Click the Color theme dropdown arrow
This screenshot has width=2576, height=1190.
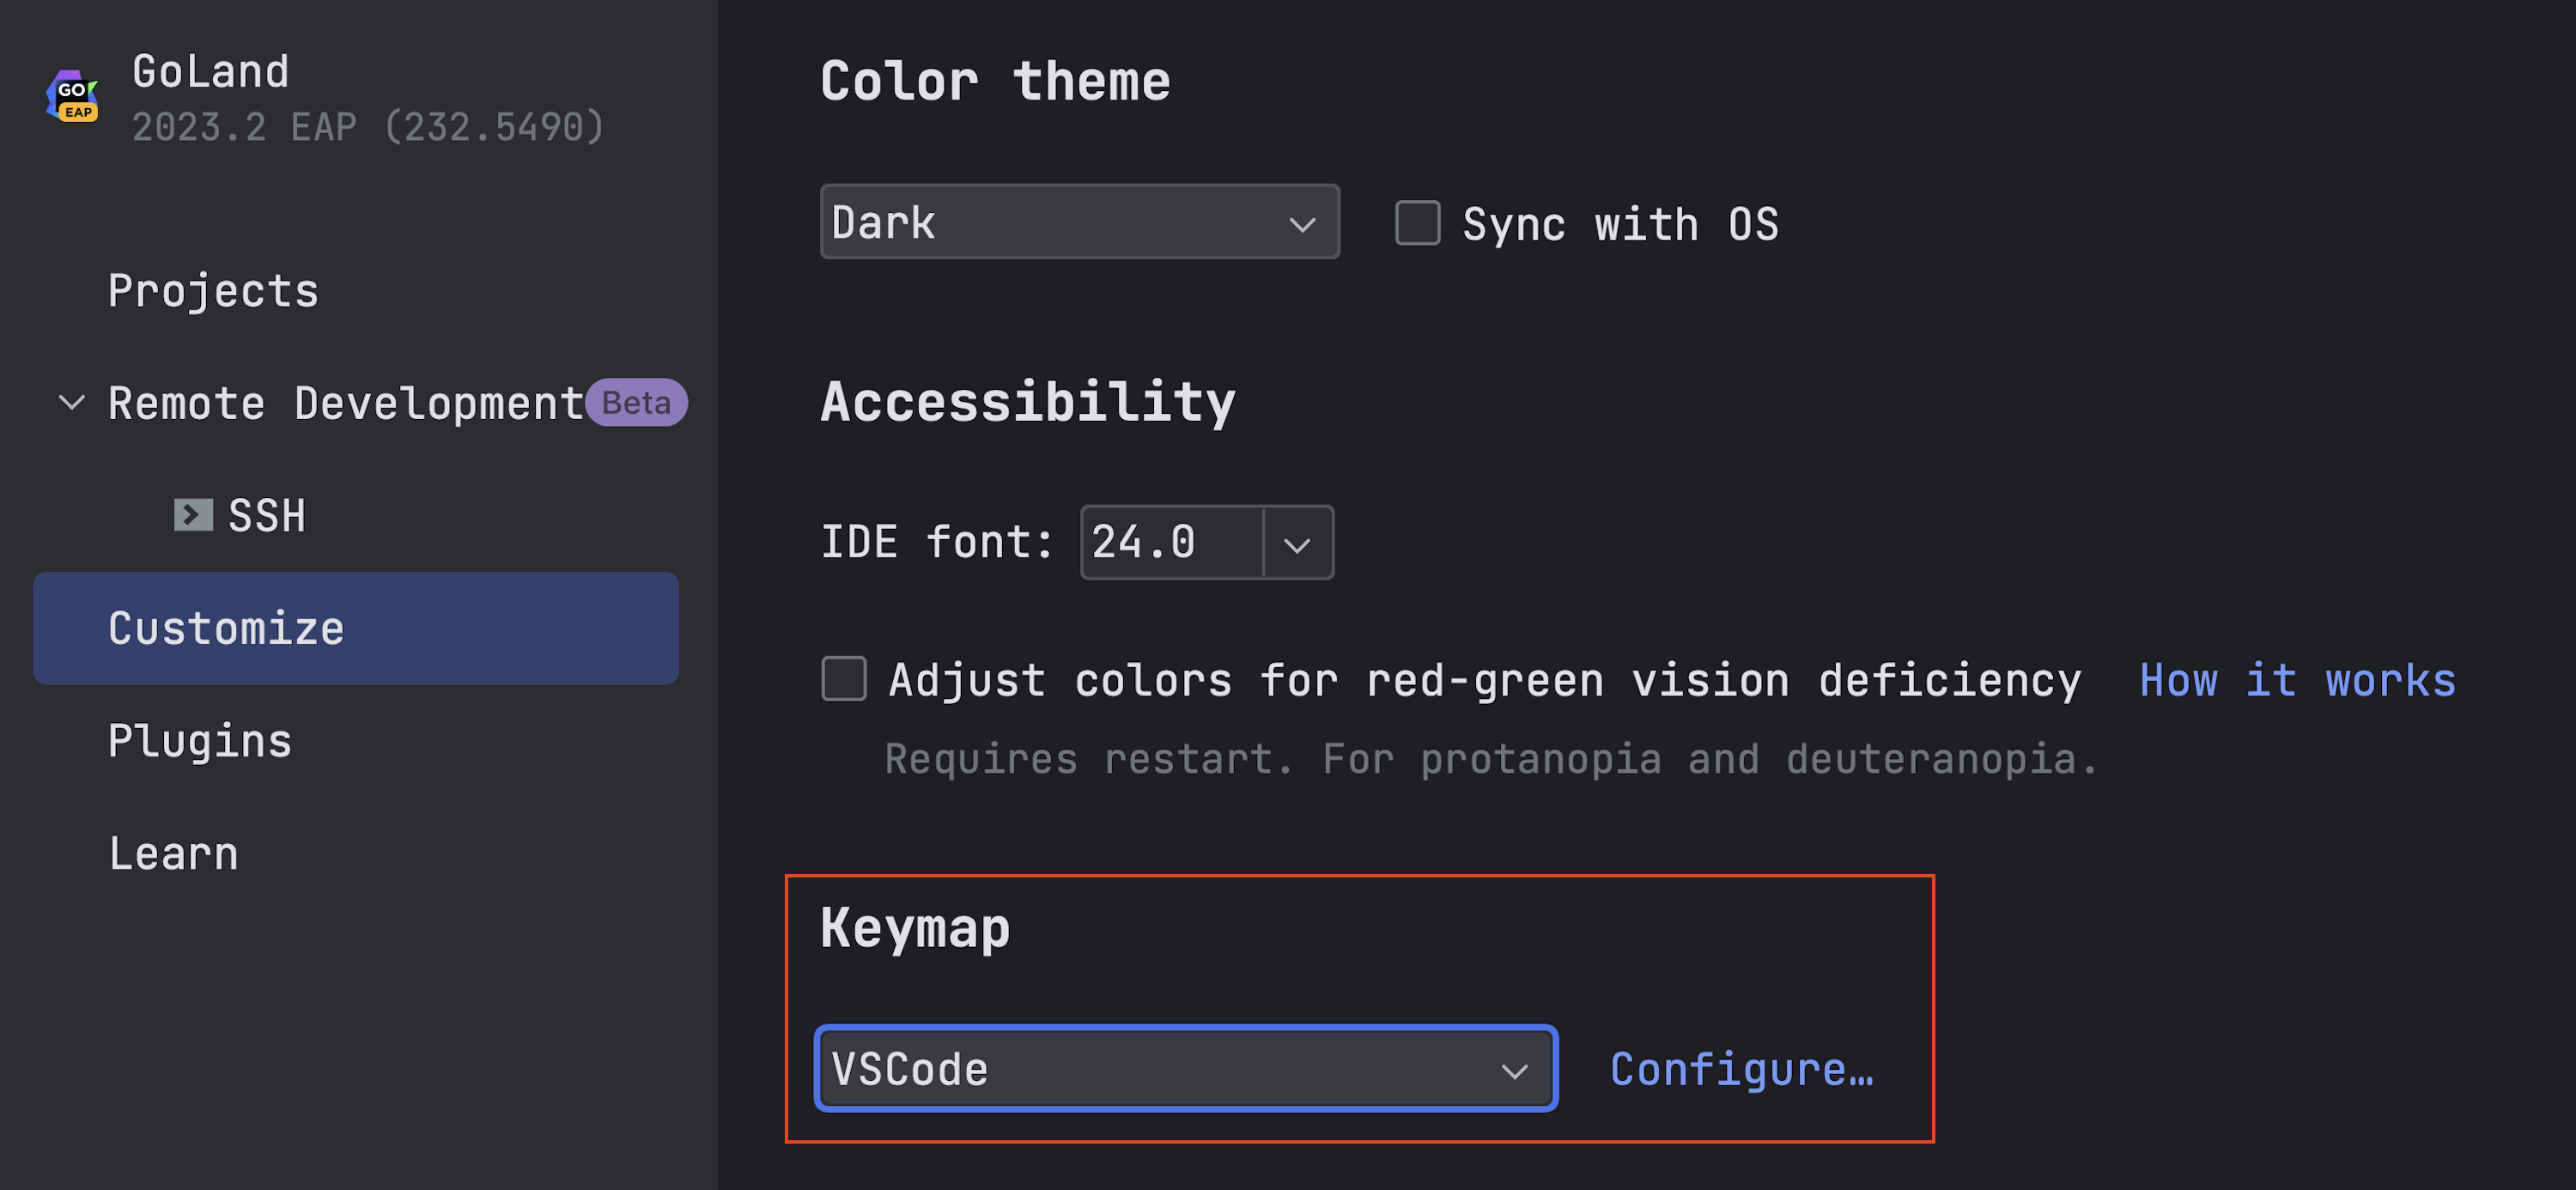tap(1301, 223)
